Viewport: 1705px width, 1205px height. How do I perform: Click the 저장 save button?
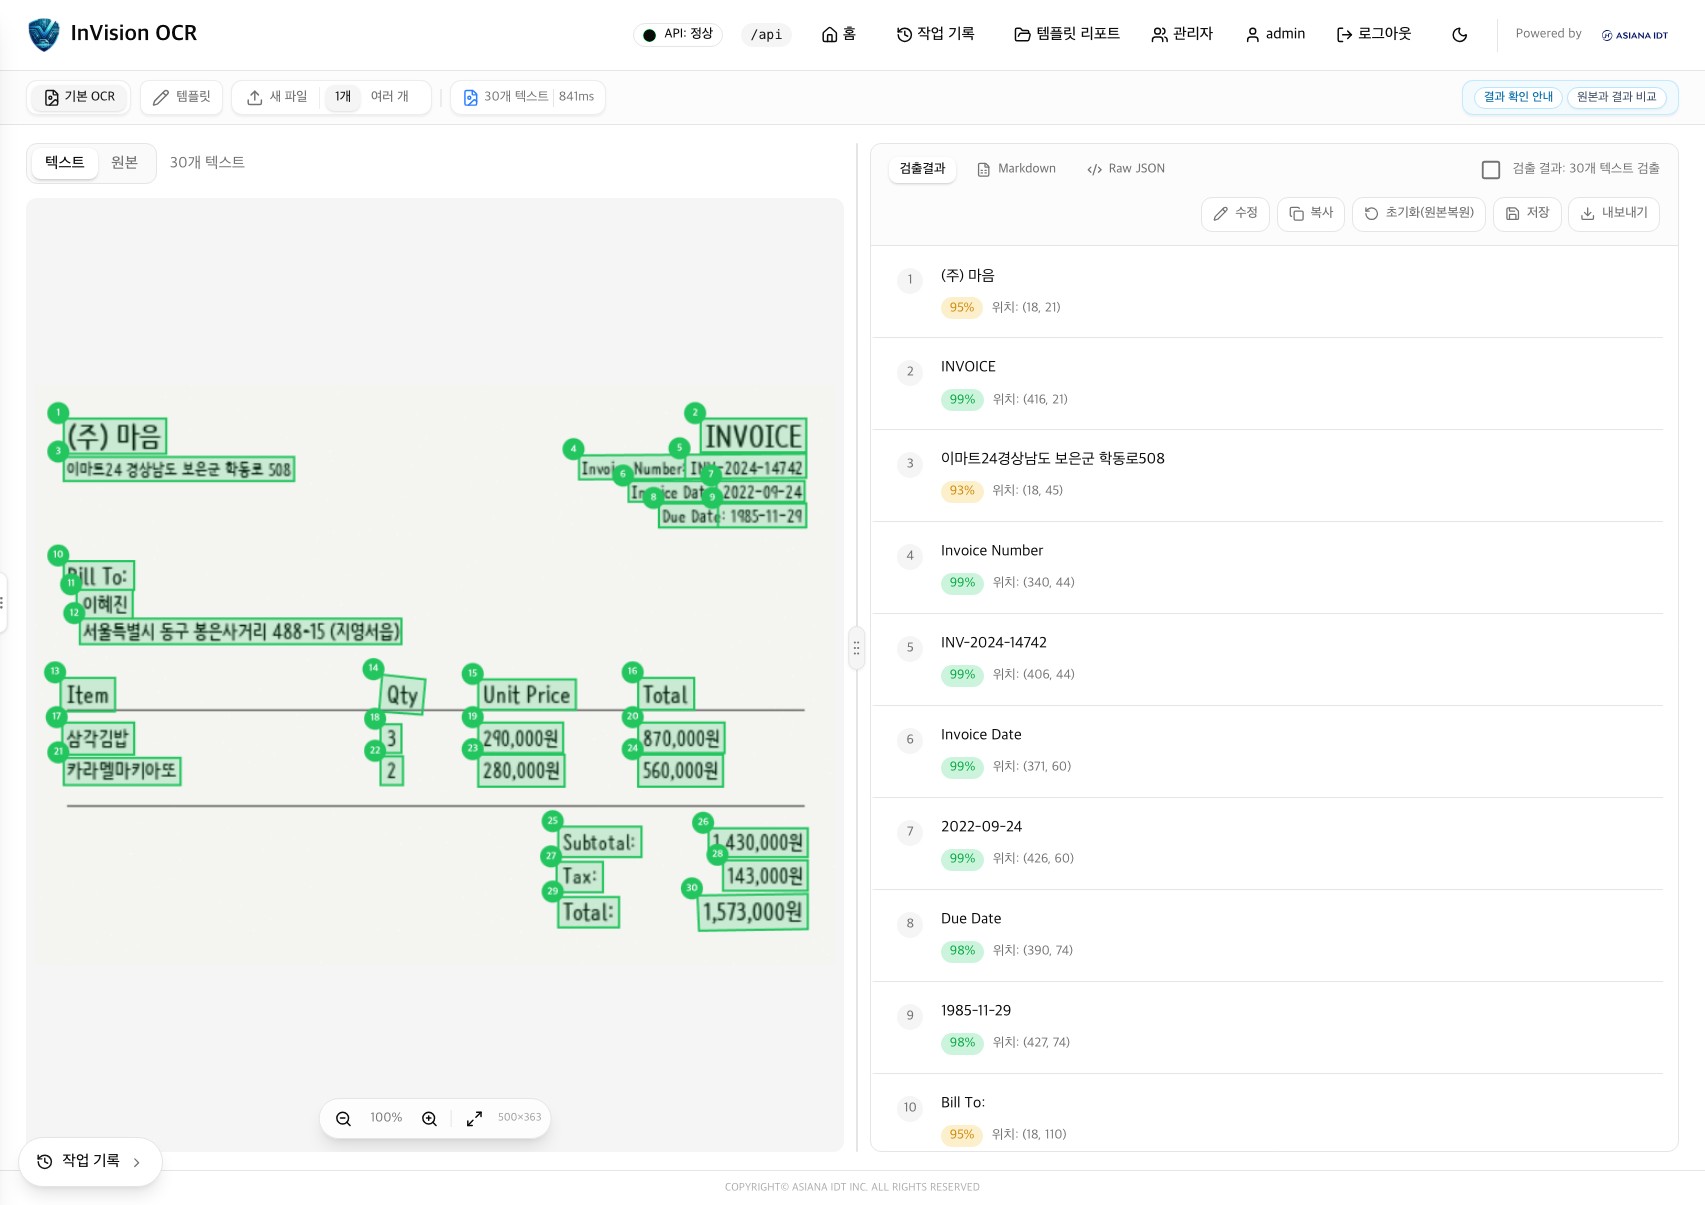[x=1527, y=214]
